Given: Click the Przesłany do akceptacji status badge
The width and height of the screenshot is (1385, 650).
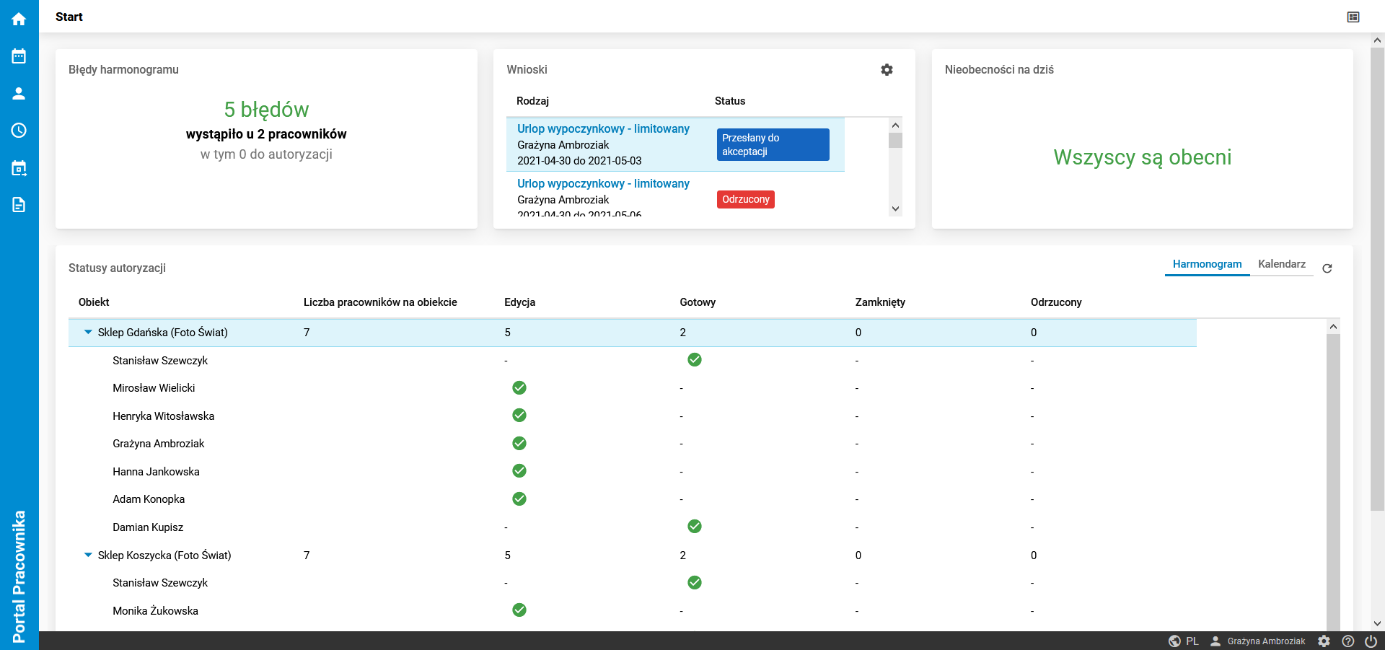Looking at the screenshot, I should point(773,144).
